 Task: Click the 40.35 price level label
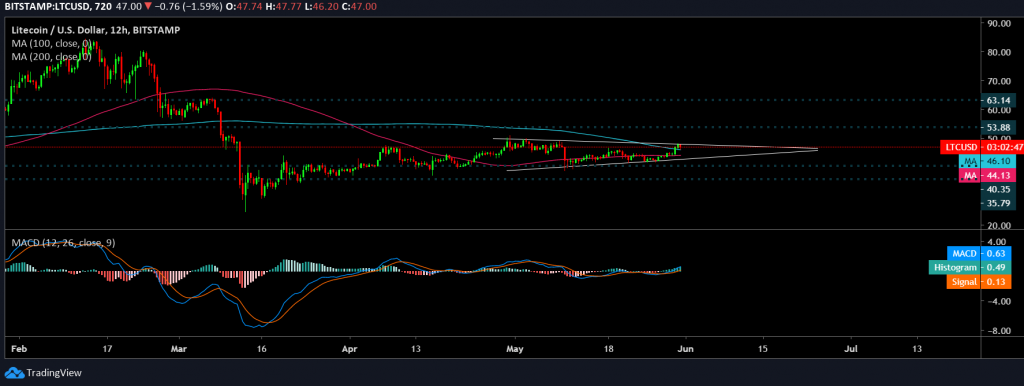click(x=998, y=189)
